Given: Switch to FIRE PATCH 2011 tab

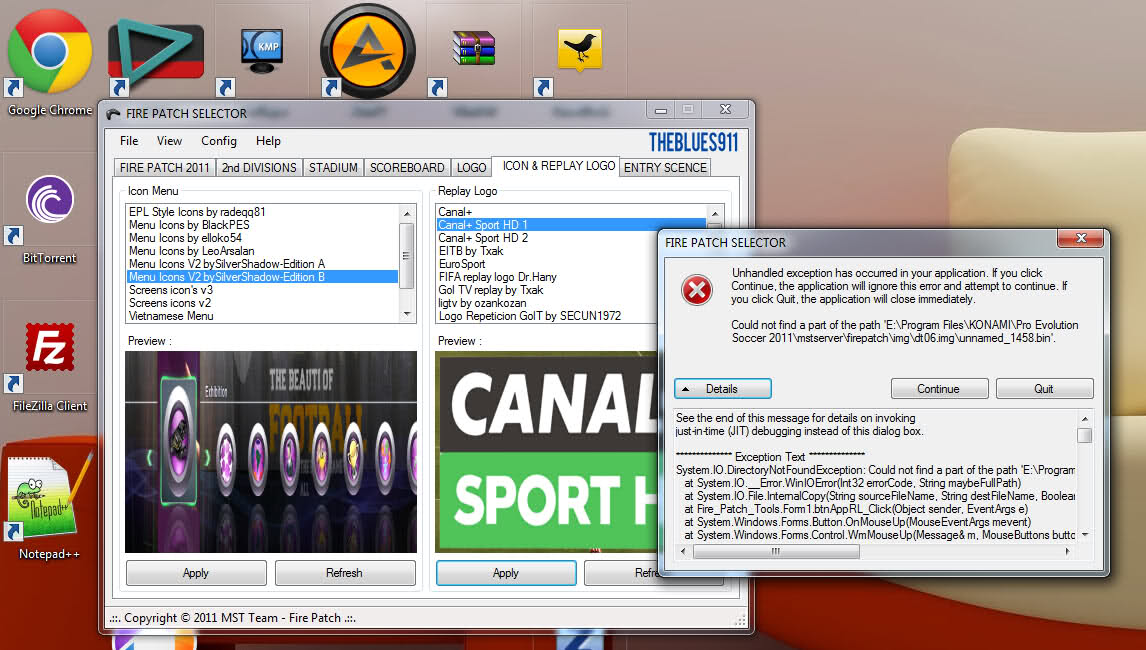Looking at the screenshot, I should [x=164, y=167].
